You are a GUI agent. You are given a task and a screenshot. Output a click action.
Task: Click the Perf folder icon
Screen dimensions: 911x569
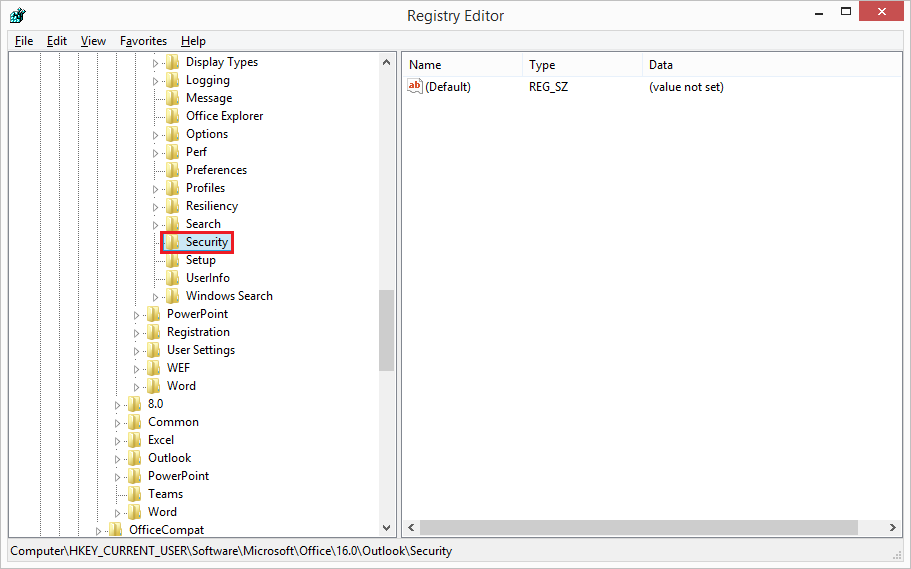(x=173, y=152)
